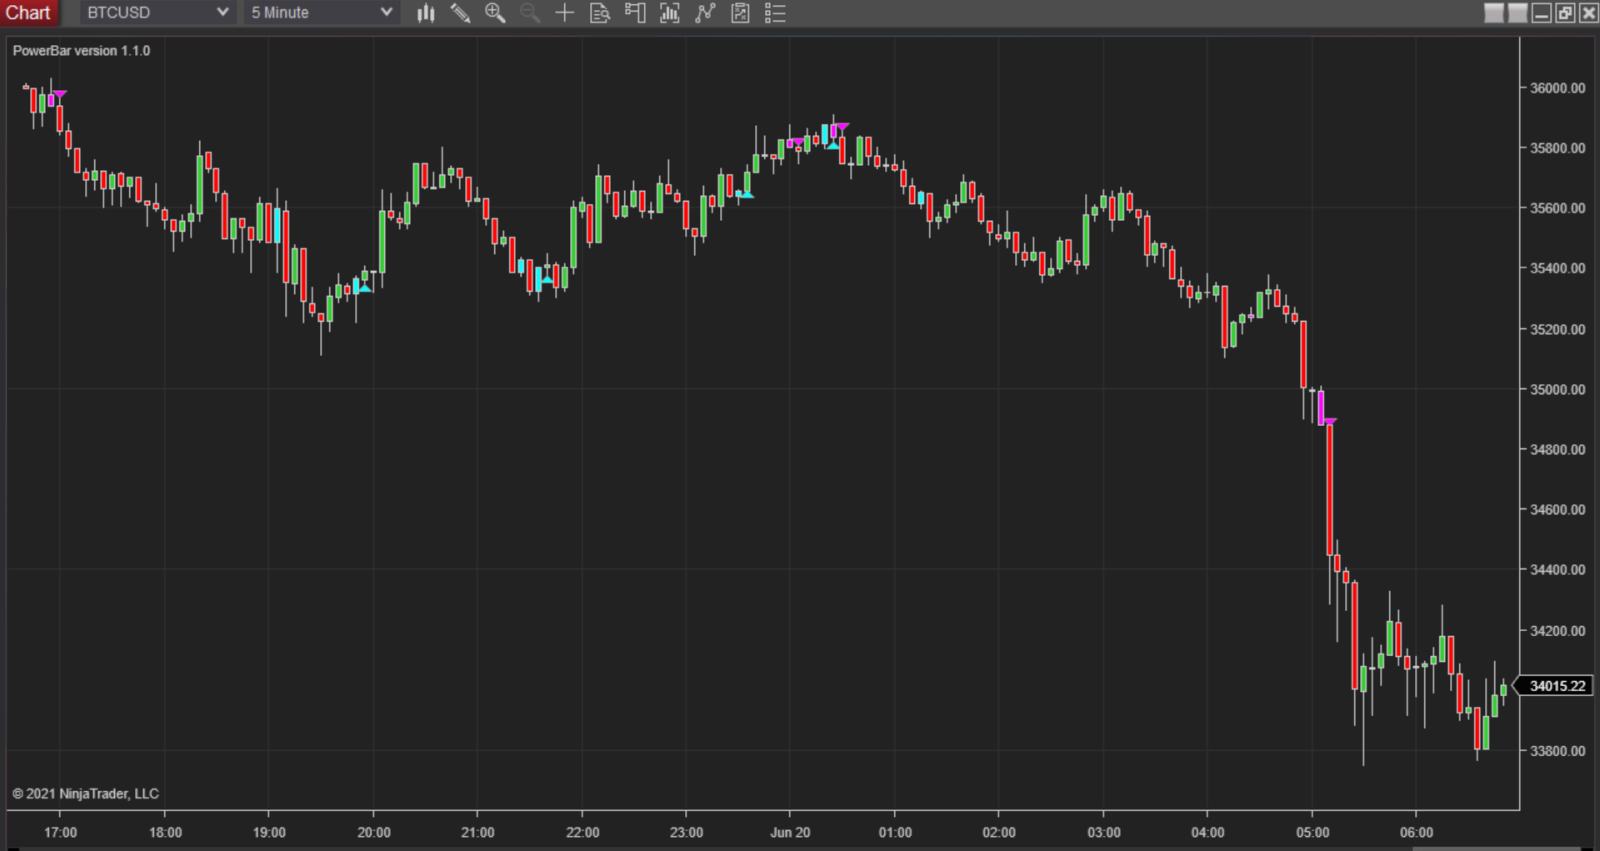Click the 36000.00 price axis label

pyautogui.click(x=1557, y=88)
